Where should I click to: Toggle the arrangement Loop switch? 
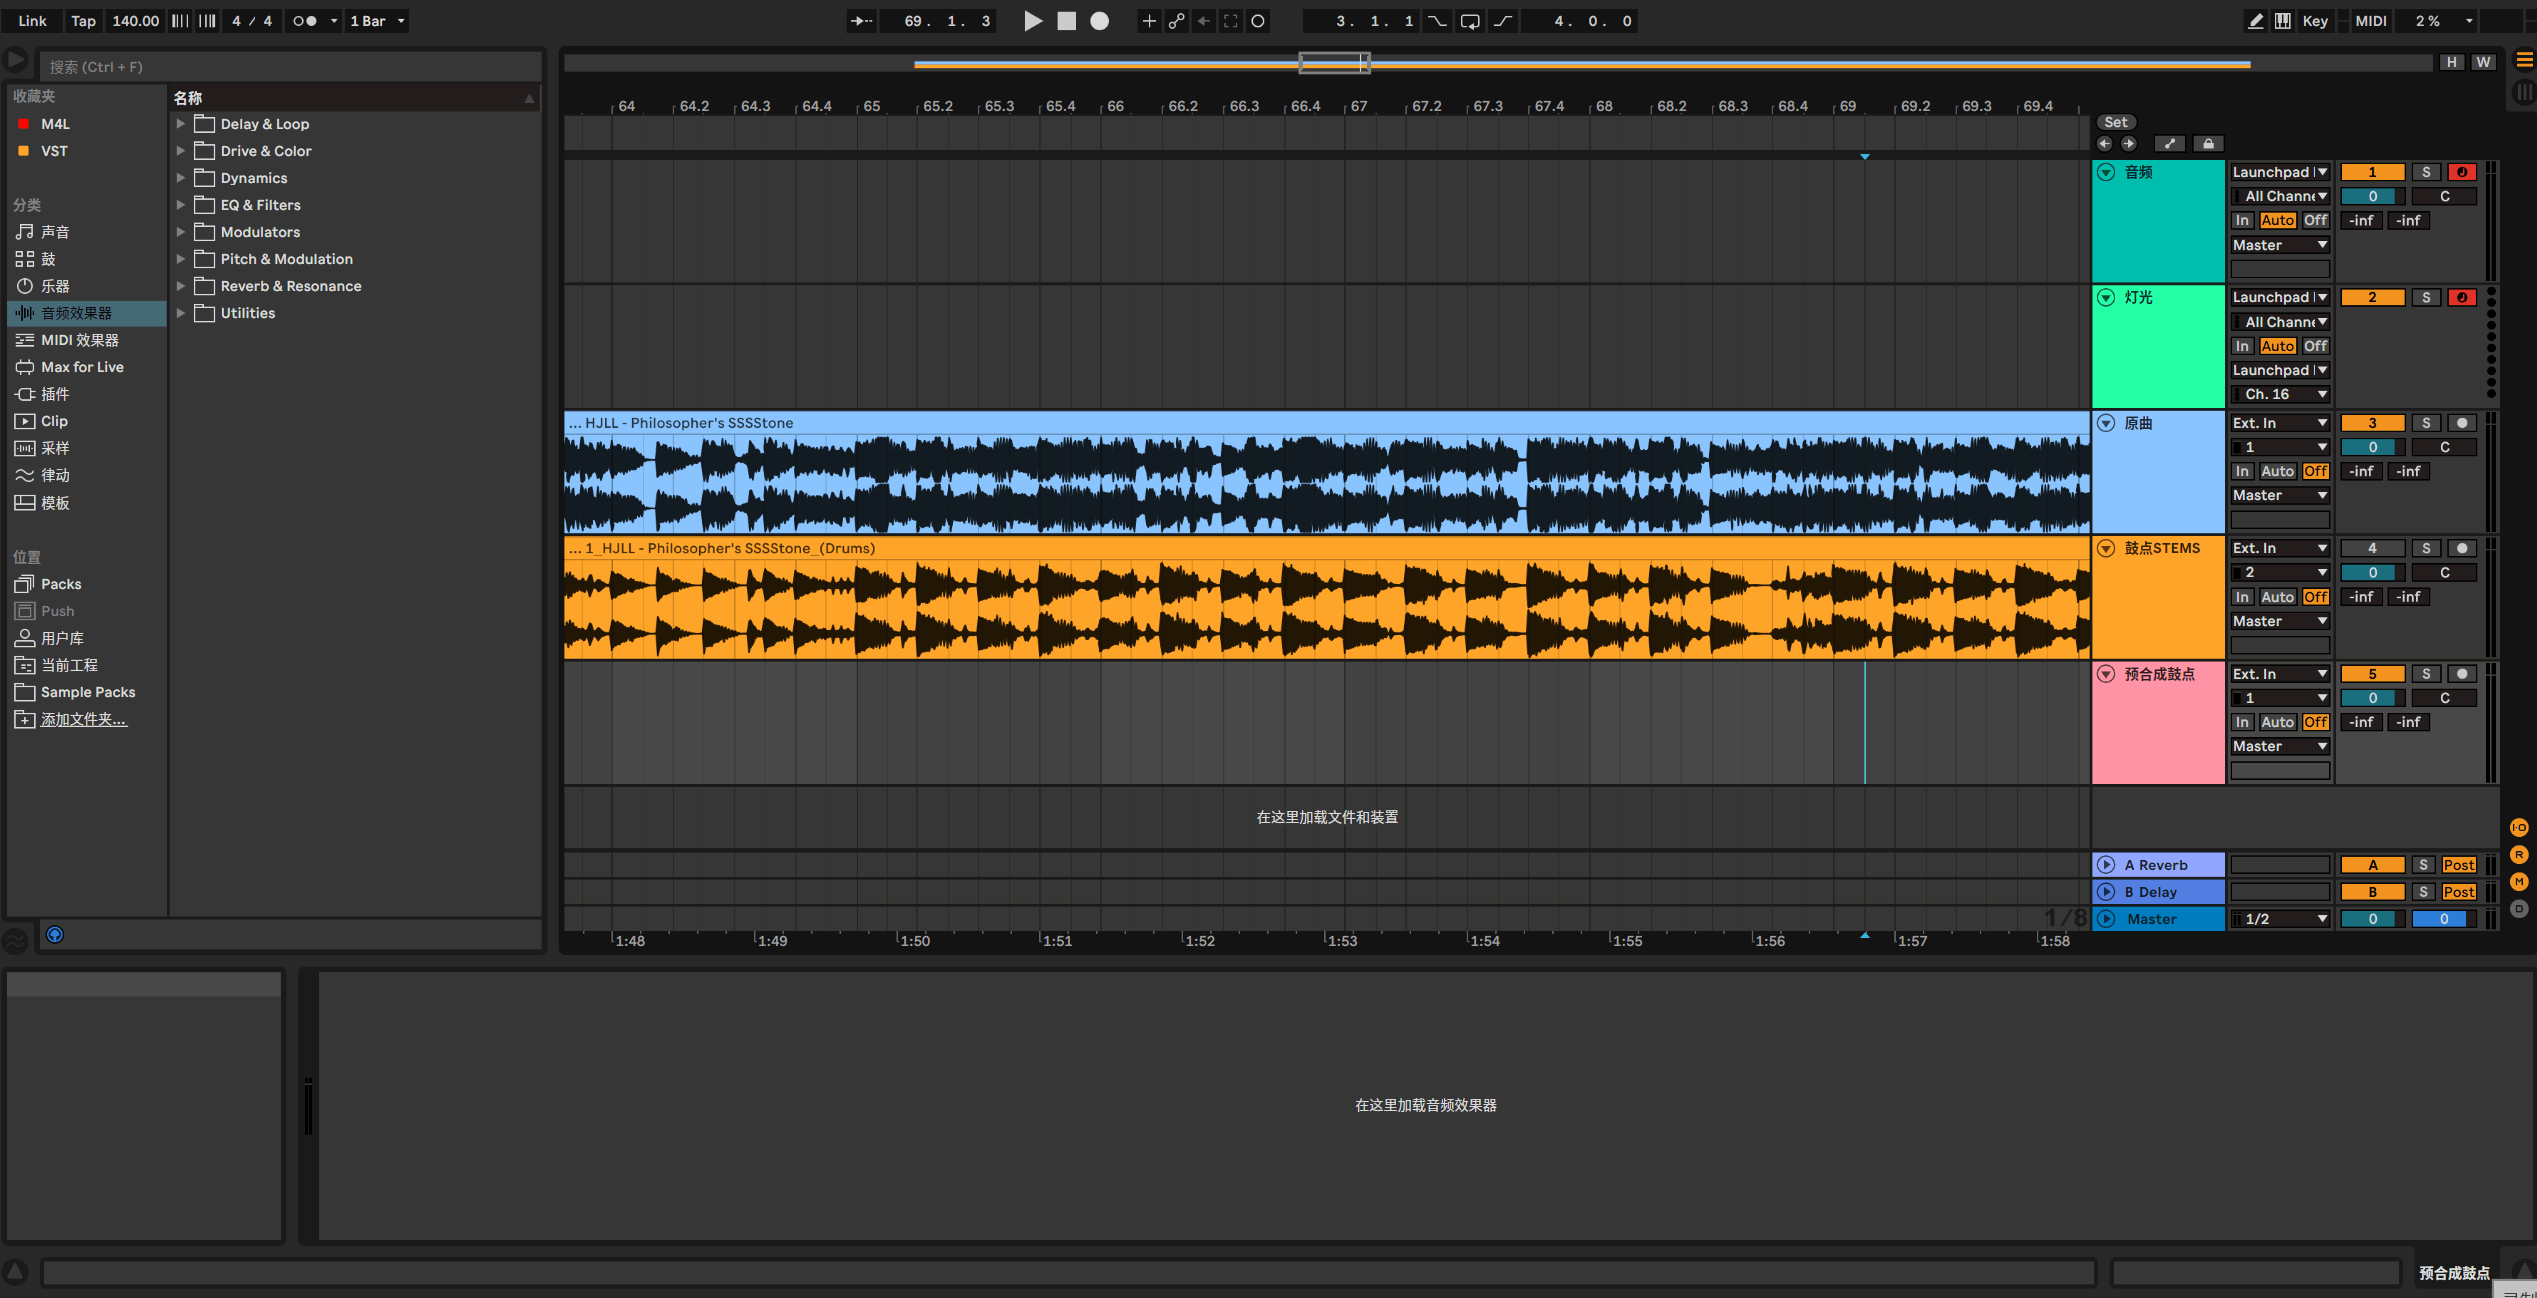1469,21
